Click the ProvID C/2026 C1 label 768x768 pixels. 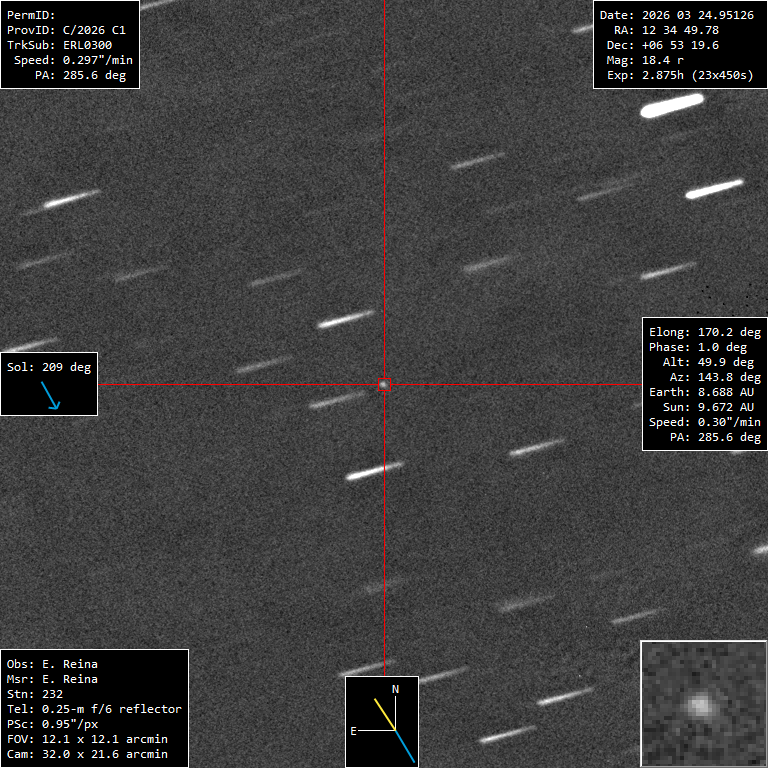pos(66,30)
